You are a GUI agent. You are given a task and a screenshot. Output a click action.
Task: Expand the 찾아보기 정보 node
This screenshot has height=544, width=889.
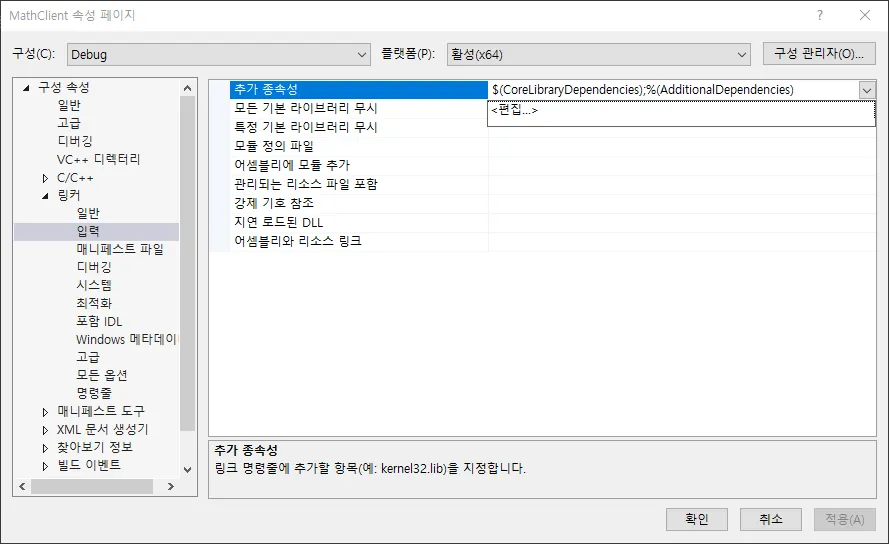[x=45, y=448]
